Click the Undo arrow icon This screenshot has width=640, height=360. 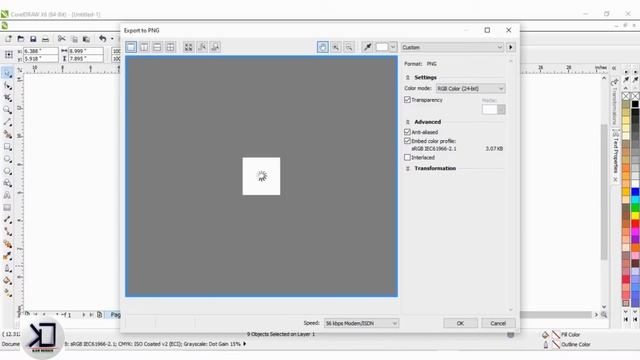coord(102,39)
